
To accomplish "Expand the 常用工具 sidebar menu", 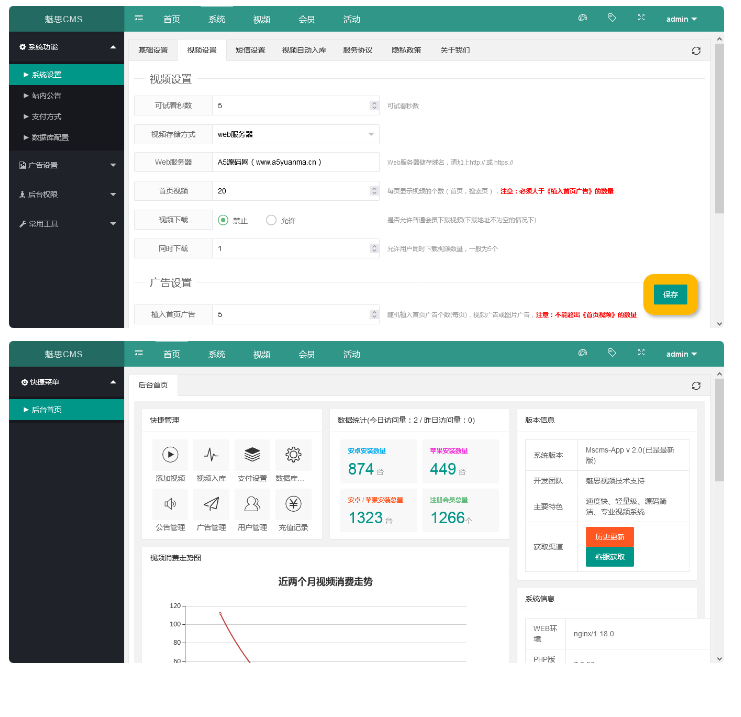I will click(66, 223).
